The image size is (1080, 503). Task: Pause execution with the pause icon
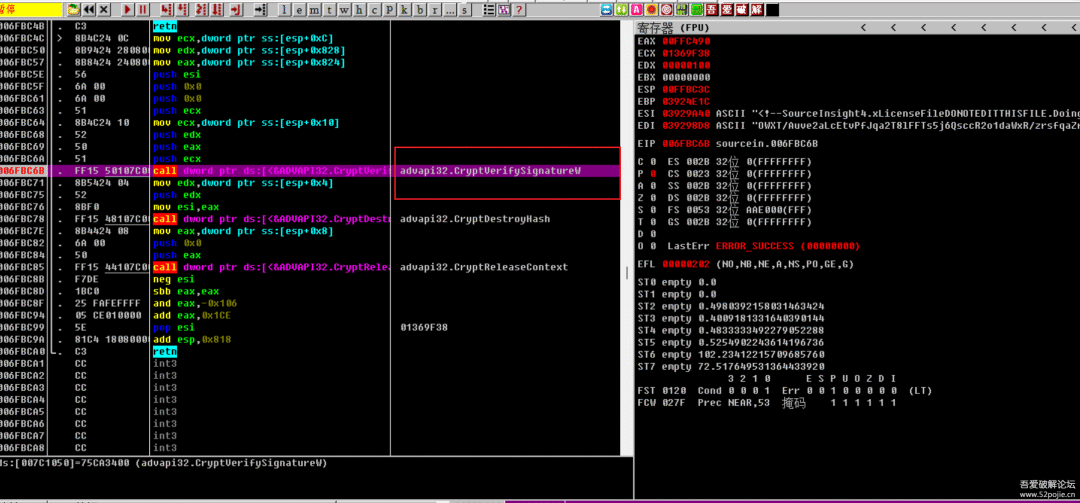143,9
